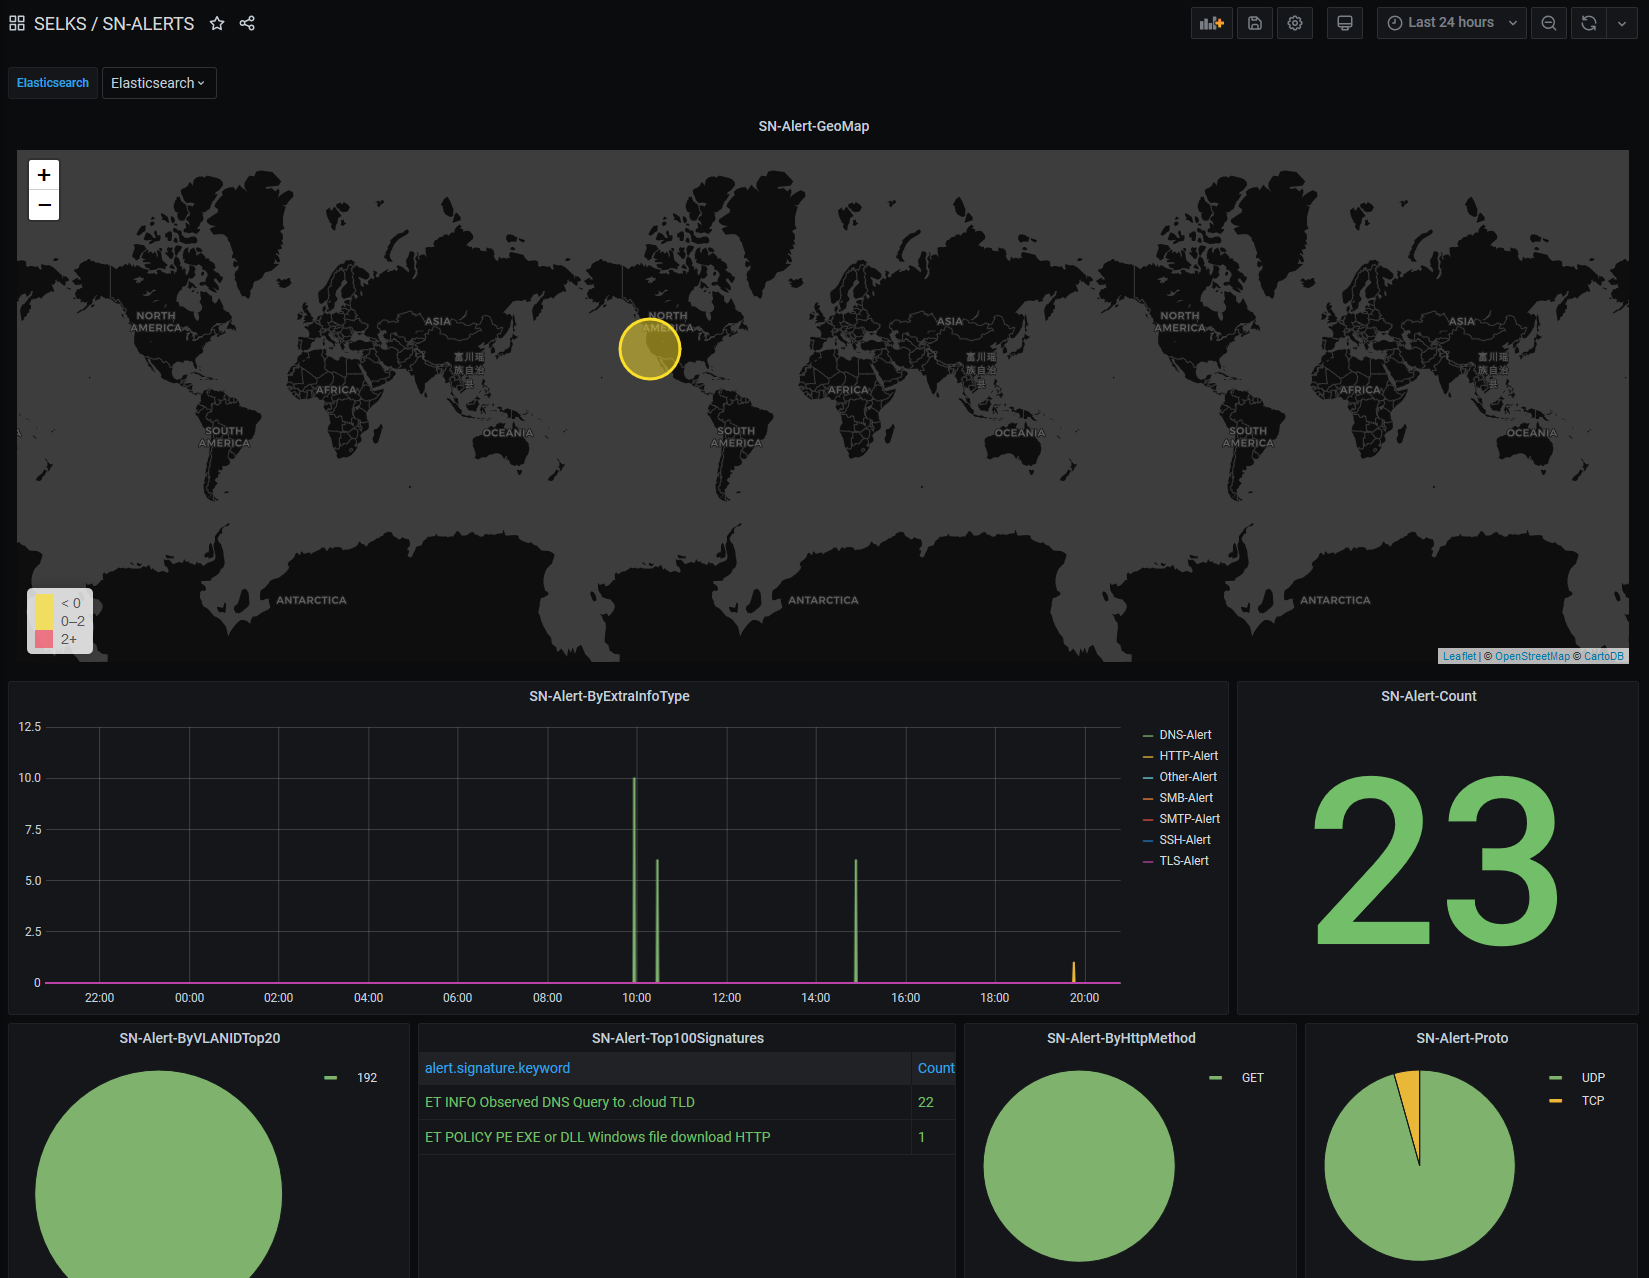Viewport: 1649px width, 1278px height.
Task: Click the yellow alert circle on North America
Action: pos(650,349)
